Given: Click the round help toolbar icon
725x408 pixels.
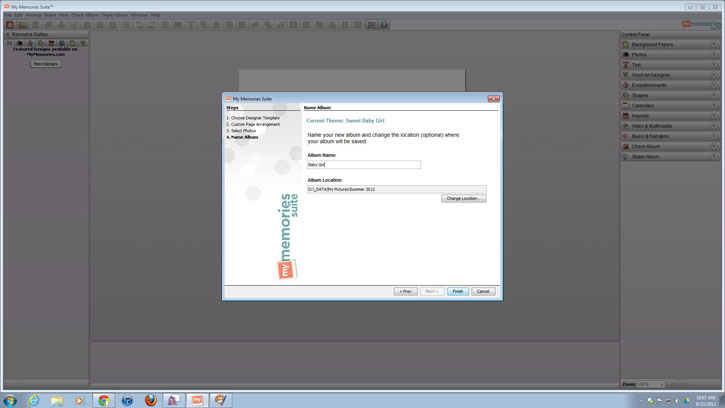Looking at the screenshot, I should 384,25.
